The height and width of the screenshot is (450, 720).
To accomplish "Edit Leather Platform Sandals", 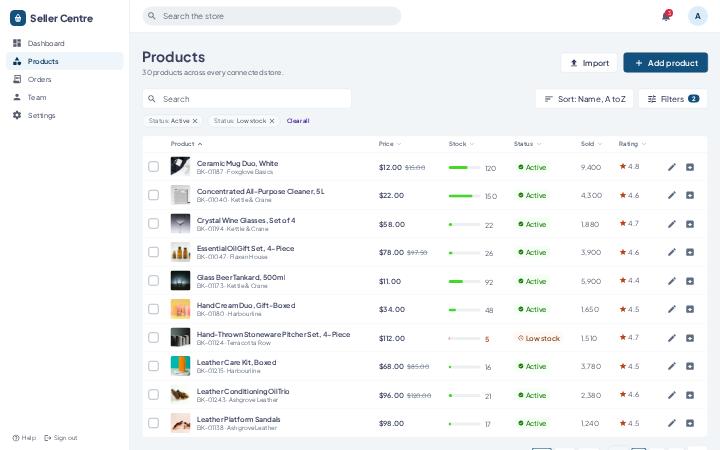I will (x=671, y=423).
